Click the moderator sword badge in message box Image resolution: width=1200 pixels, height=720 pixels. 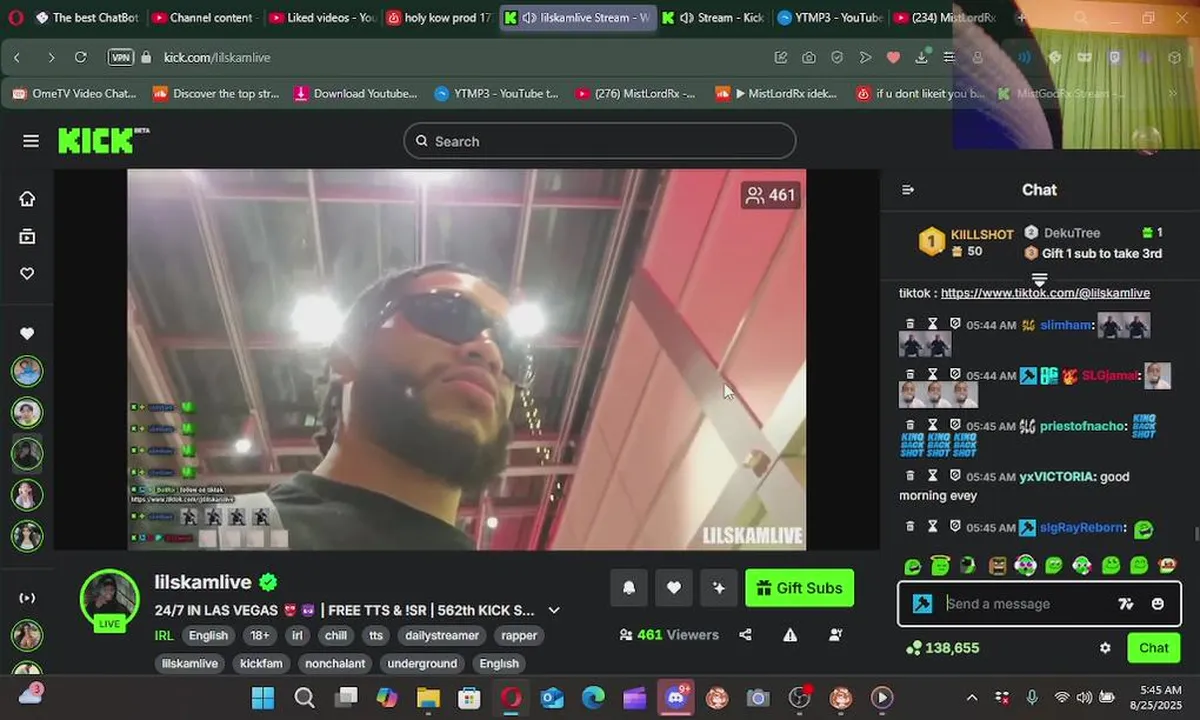(x=922, y=604)
